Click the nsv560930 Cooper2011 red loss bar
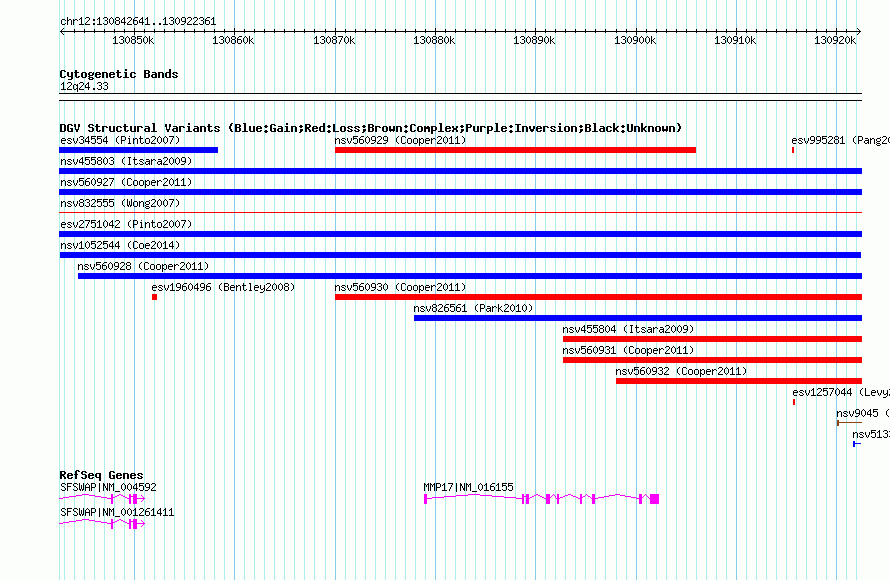This screenshot has height=580, width=890. [x=598, y=297]
